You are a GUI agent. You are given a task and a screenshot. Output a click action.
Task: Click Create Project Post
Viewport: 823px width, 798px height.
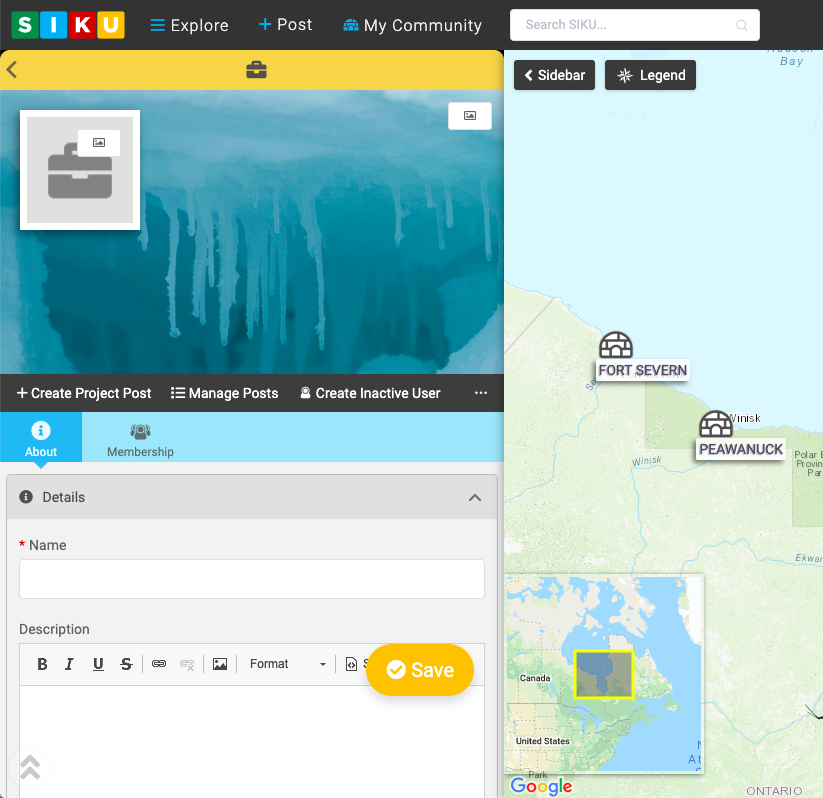click(x=84, y=393)
